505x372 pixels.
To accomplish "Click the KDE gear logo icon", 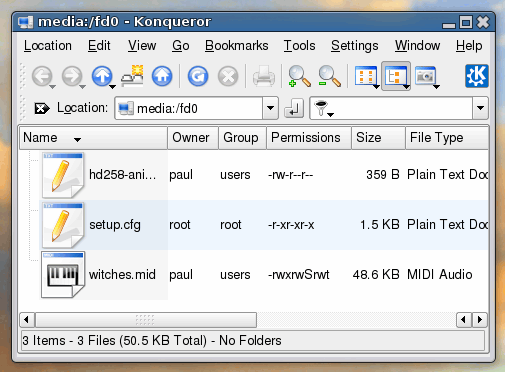I will (477, 76).
